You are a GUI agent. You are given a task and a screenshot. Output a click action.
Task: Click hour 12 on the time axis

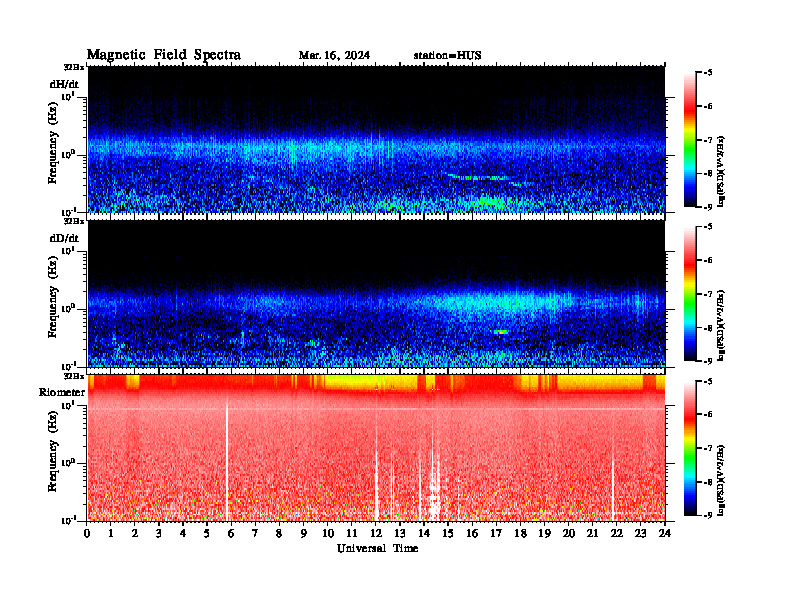[x=376, y=533]
